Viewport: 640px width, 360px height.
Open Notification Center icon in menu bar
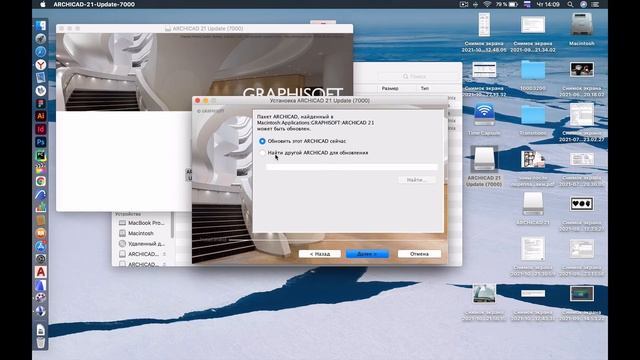[x=596, y=4]
